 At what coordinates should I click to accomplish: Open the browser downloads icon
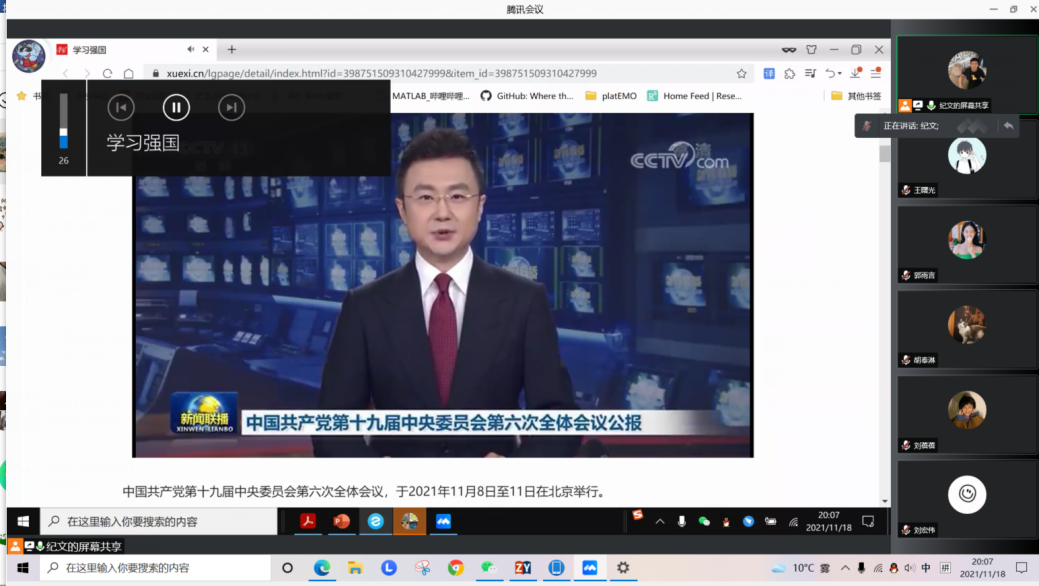[x=855, y=73]
